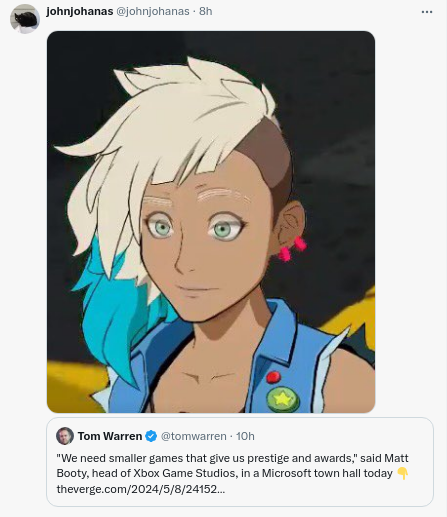Image resolution: width=447 pixels, height=517 pixels.
Task: Click the green star pin in image
Action: [x=283, y=399]
